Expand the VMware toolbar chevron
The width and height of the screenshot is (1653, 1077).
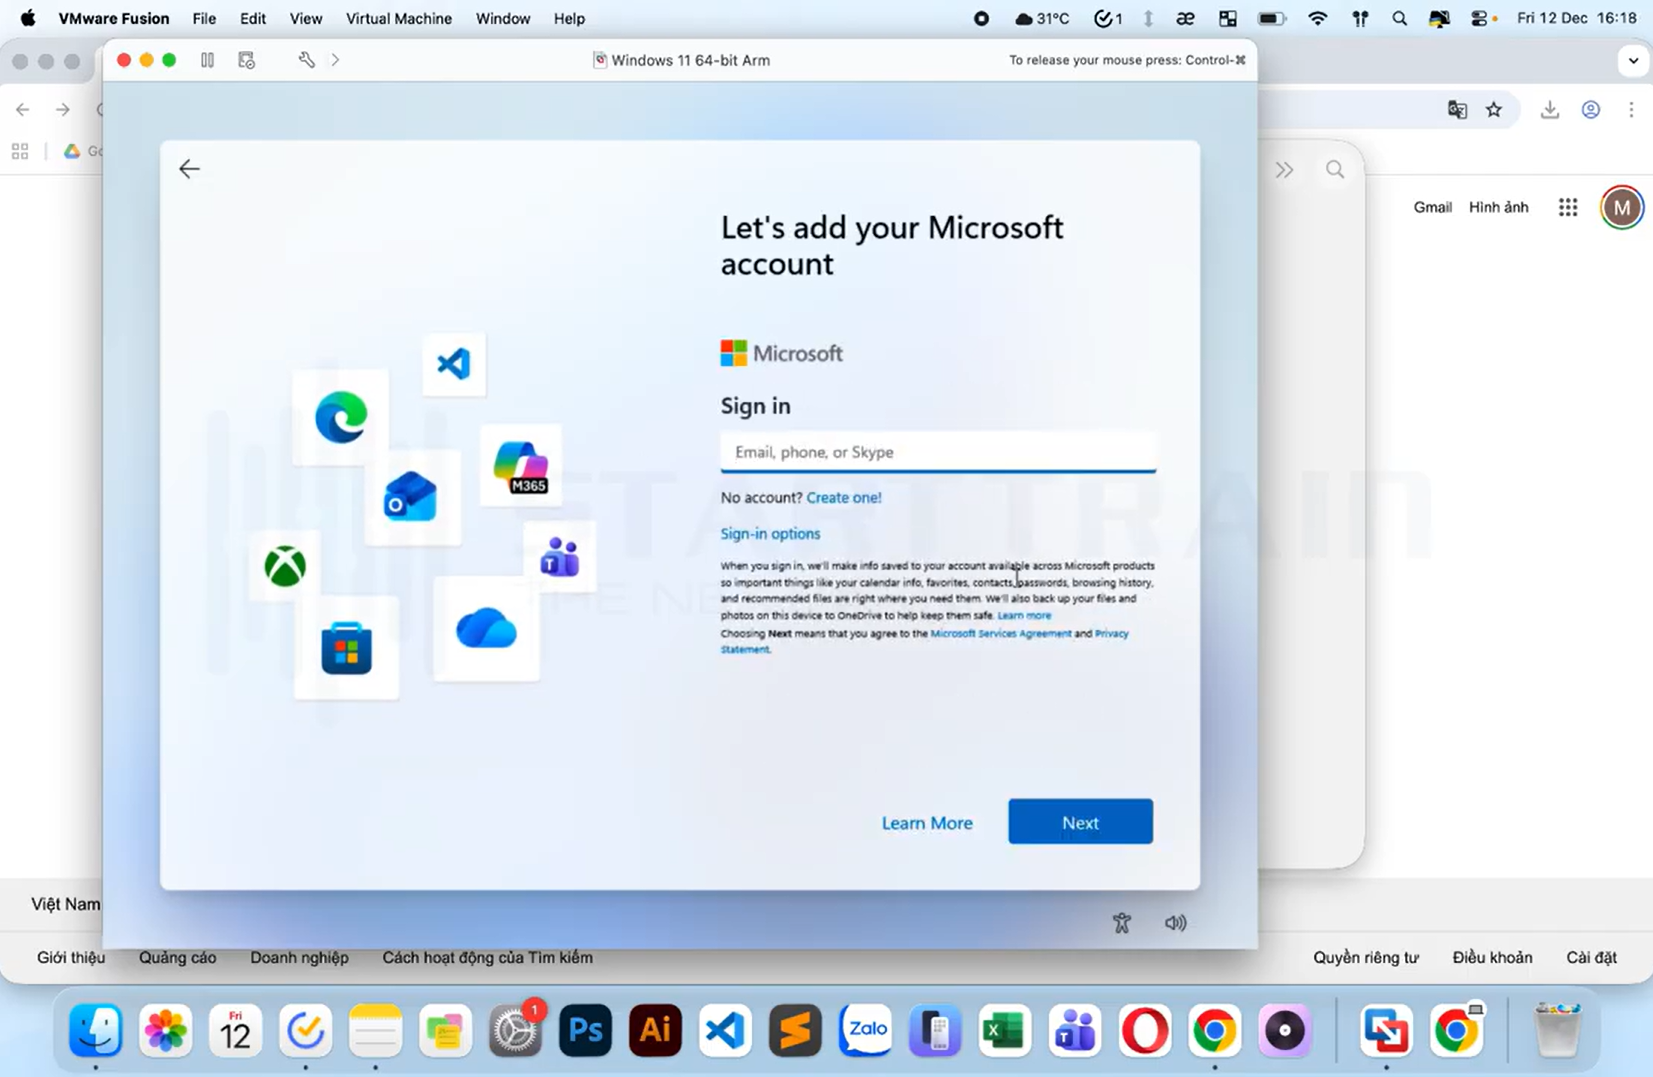(335, 60)
